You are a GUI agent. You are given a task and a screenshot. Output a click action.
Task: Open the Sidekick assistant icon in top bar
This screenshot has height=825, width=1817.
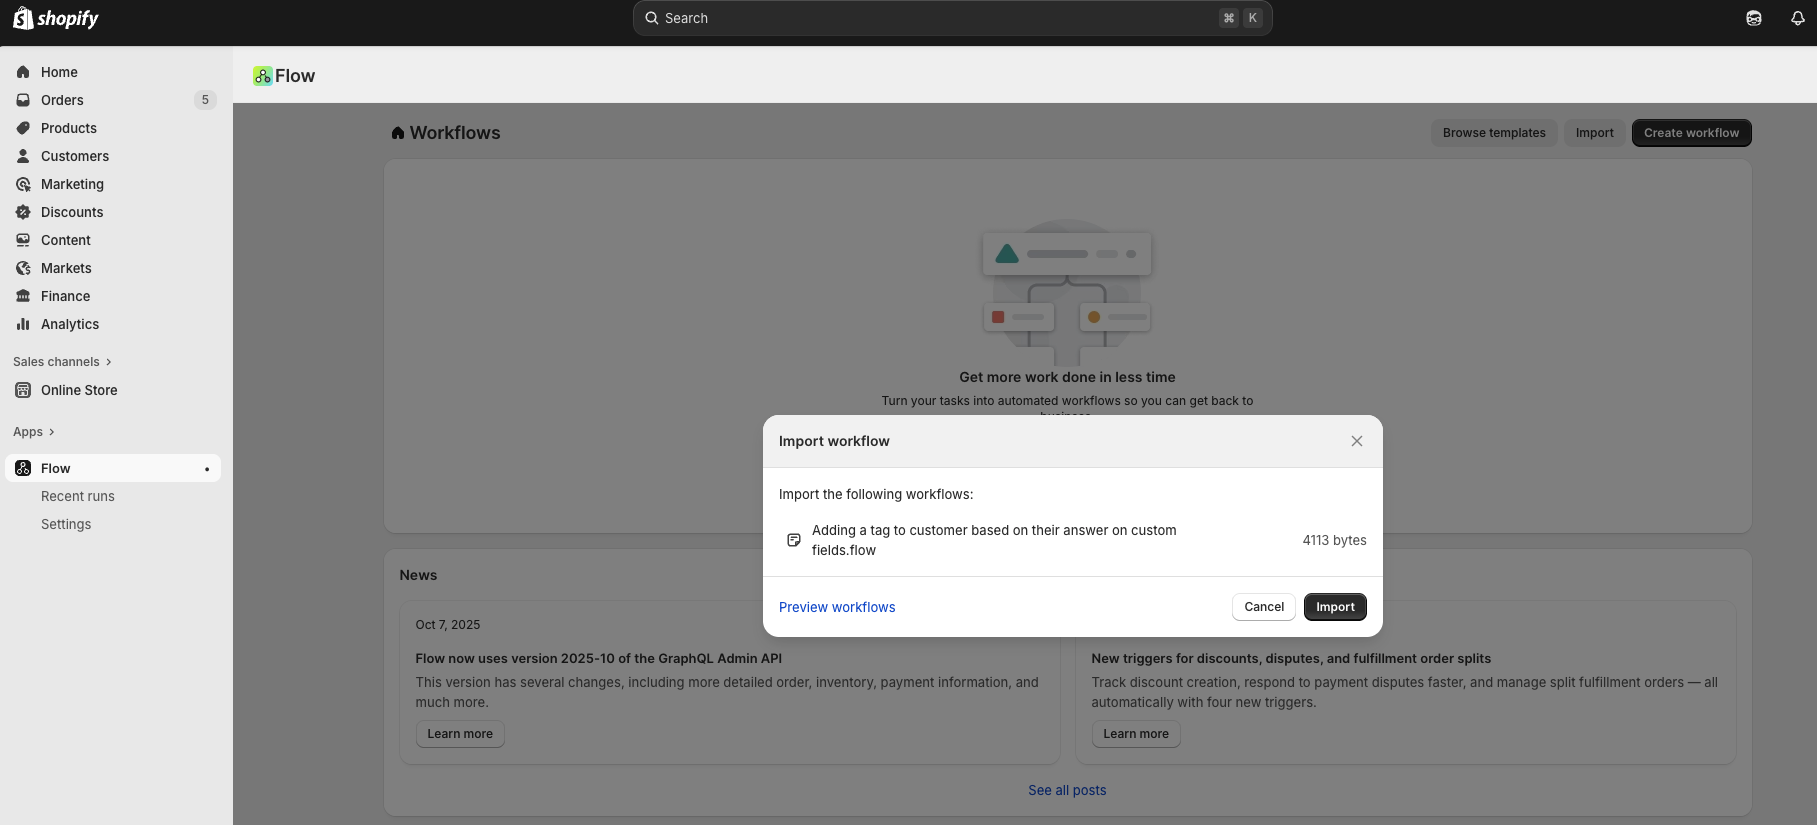1753,18
